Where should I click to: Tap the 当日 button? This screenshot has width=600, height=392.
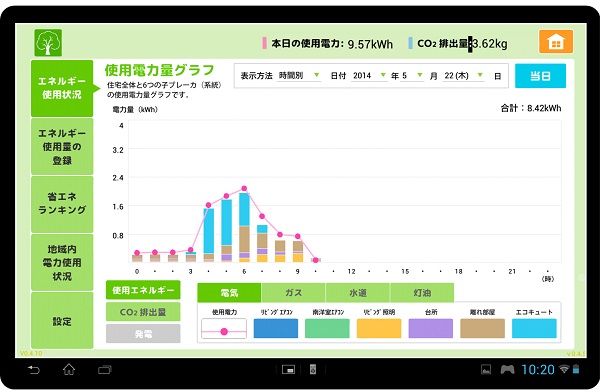(540, 76)
